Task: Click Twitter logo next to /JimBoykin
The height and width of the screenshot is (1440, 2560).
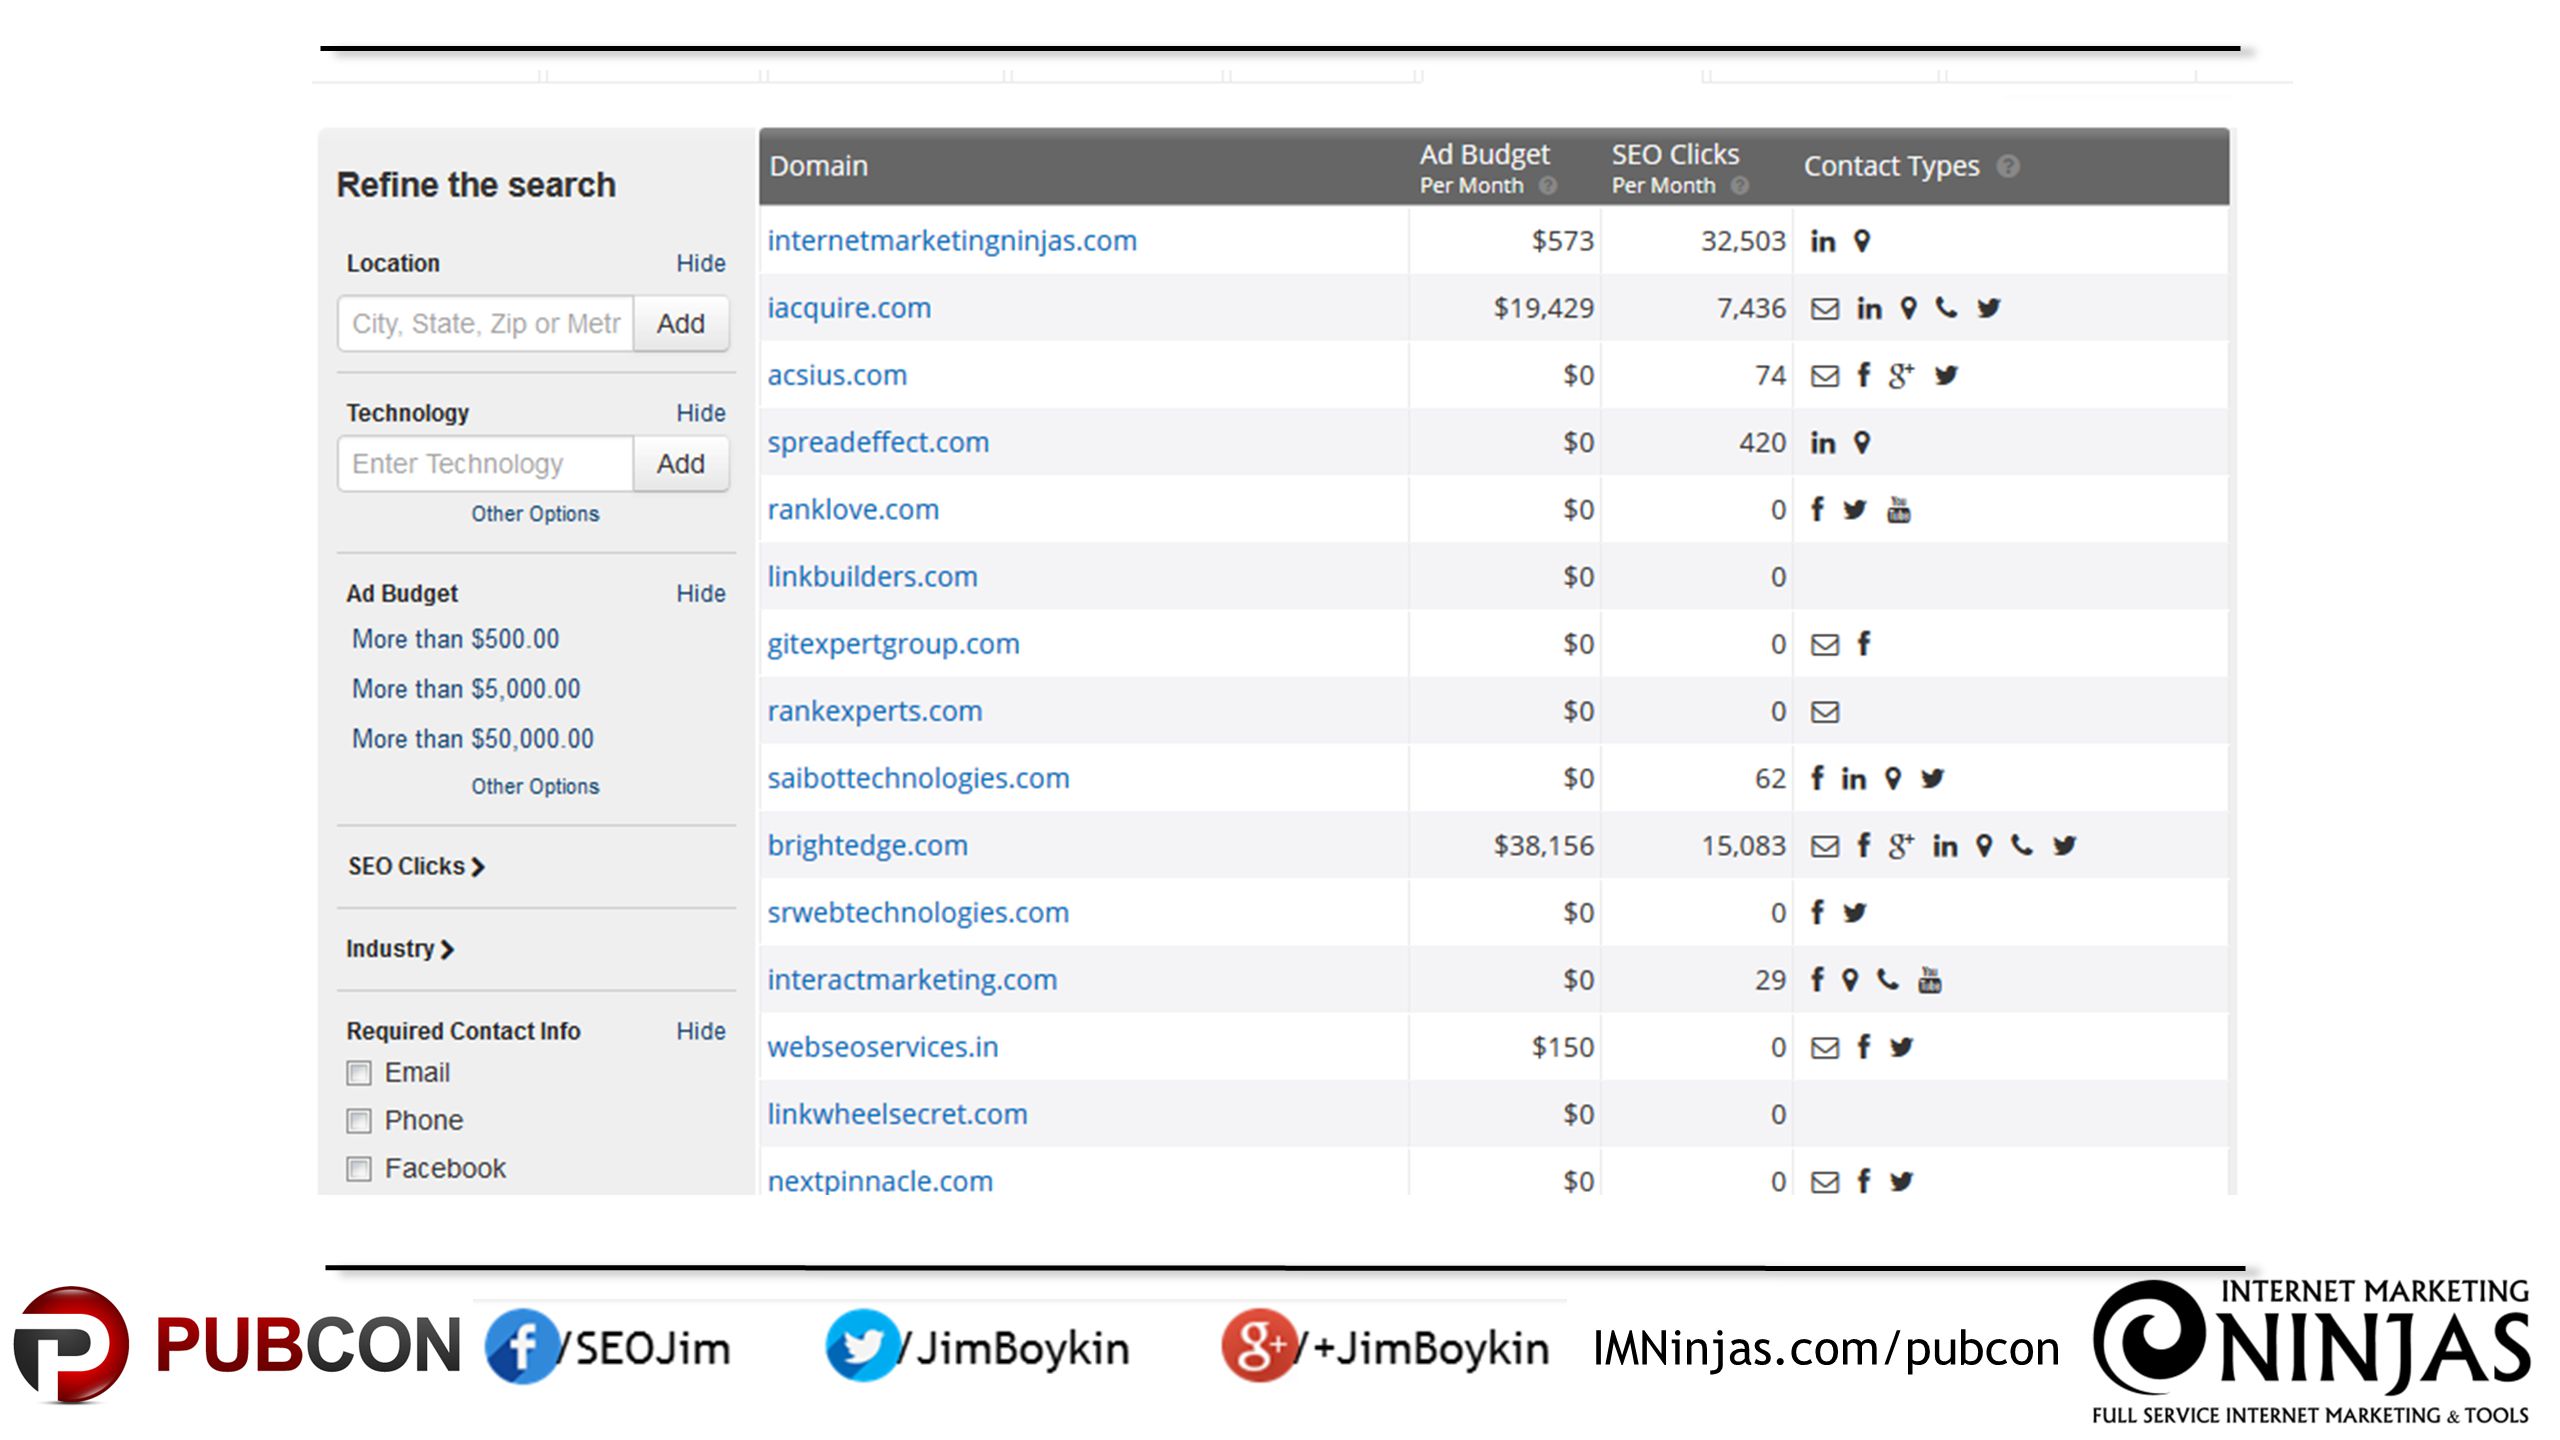Action: click(x=862, y=1346)
